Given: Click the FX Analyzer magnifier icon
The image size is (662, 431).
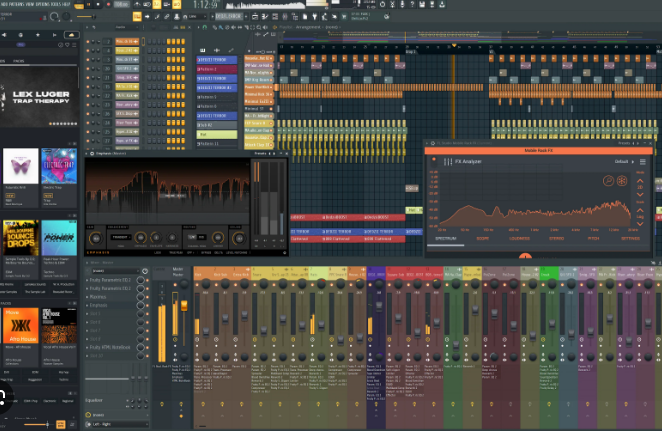Looking at the screenshot, I should tap(608, 181).
